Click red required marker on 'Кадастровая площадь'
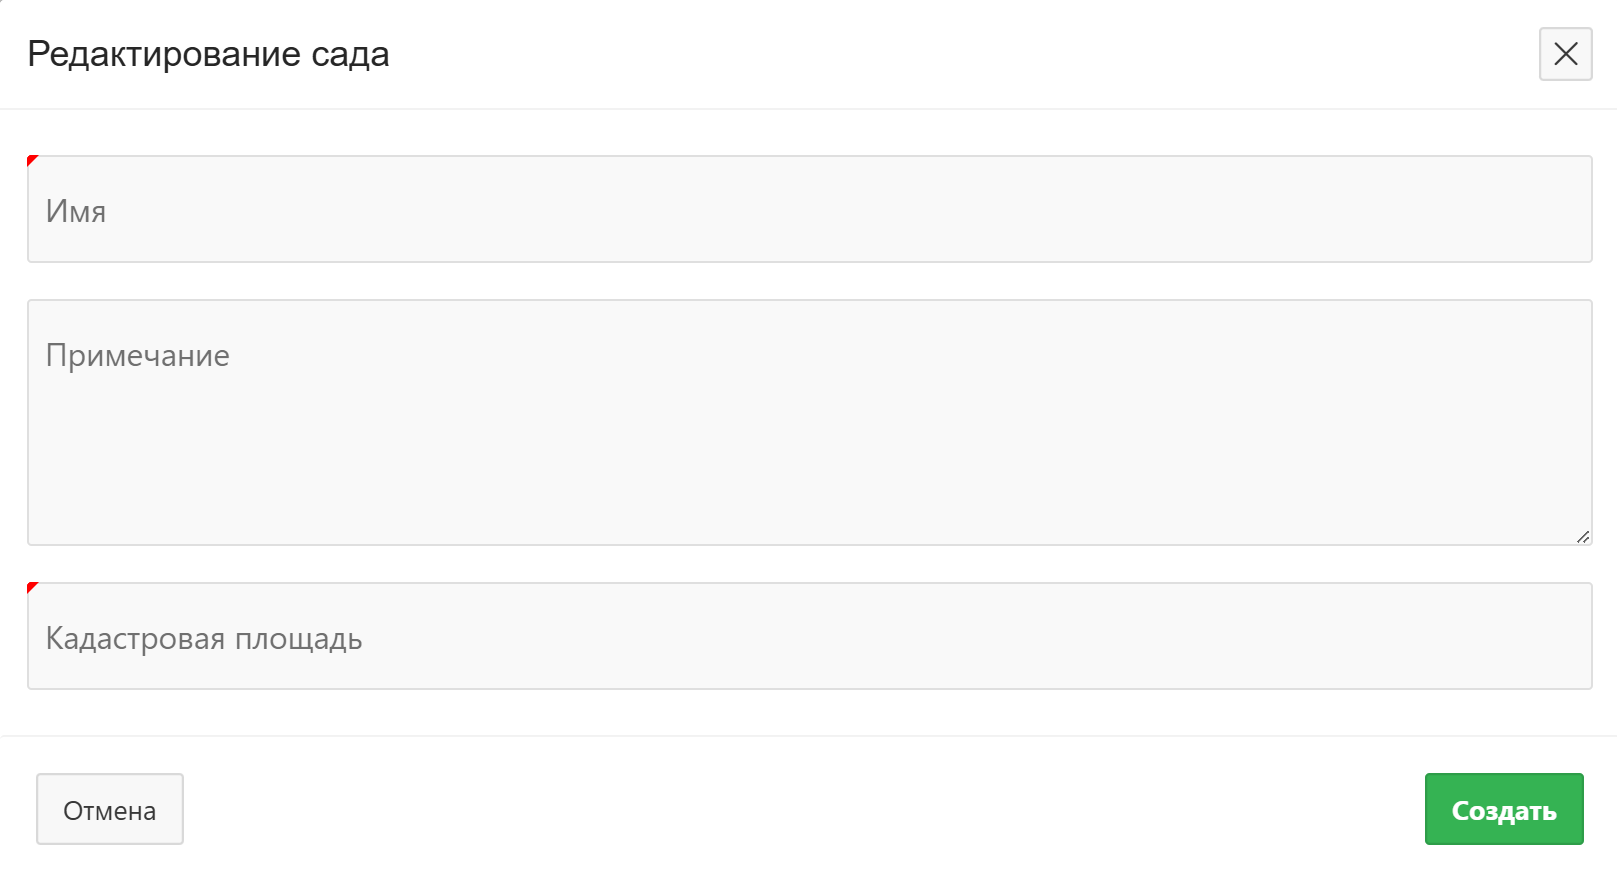1617x878 pixels. tap(32, 587)
